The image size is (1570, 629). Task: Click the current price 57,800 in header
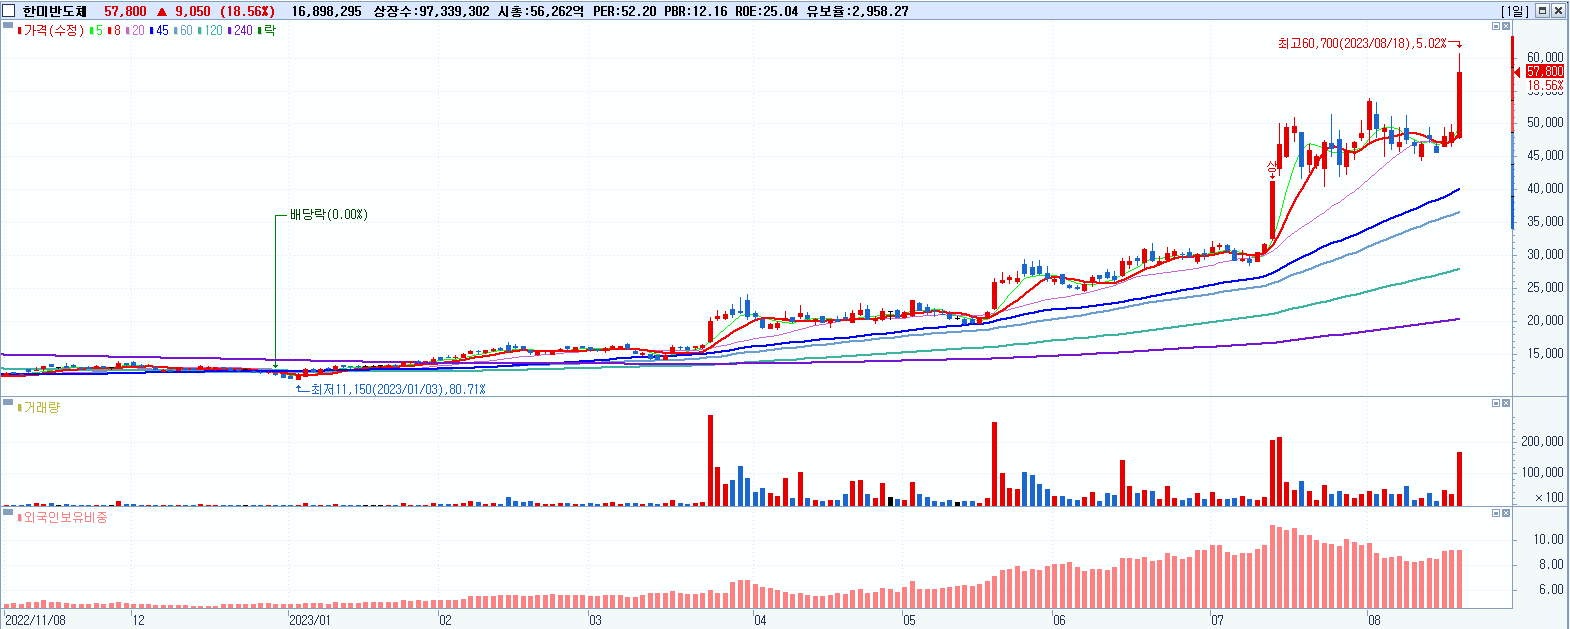pyautogui.click(x=125, y=11)
